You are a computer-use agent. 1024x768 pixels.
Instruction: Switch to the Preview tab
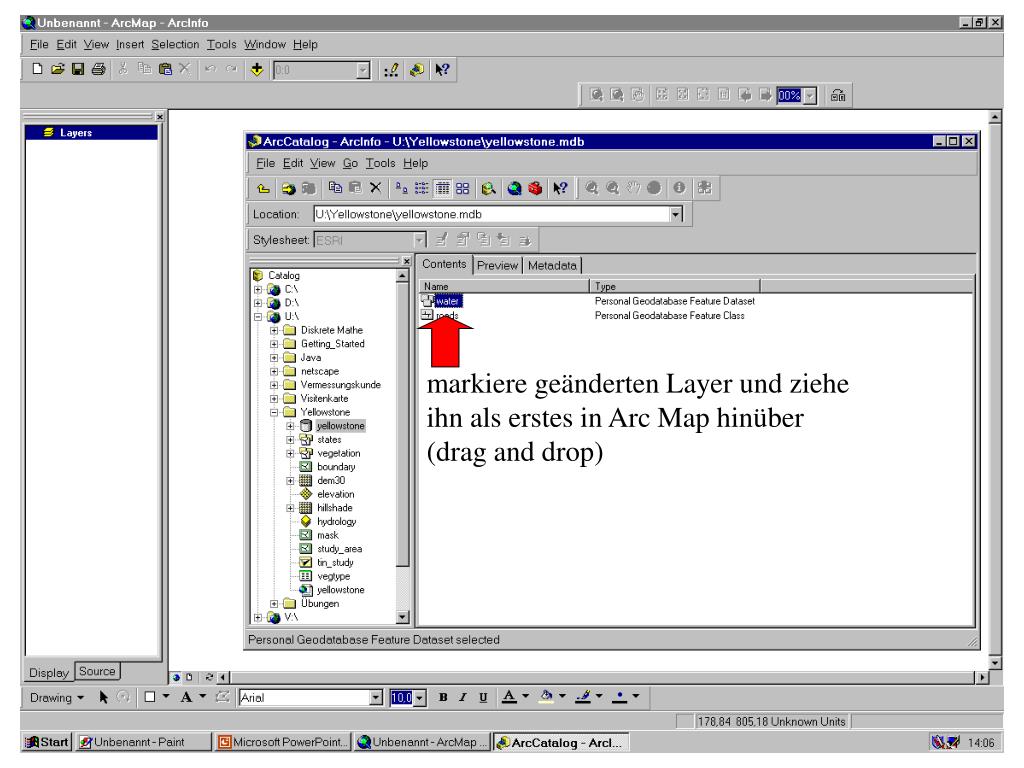tap(497, 265)
